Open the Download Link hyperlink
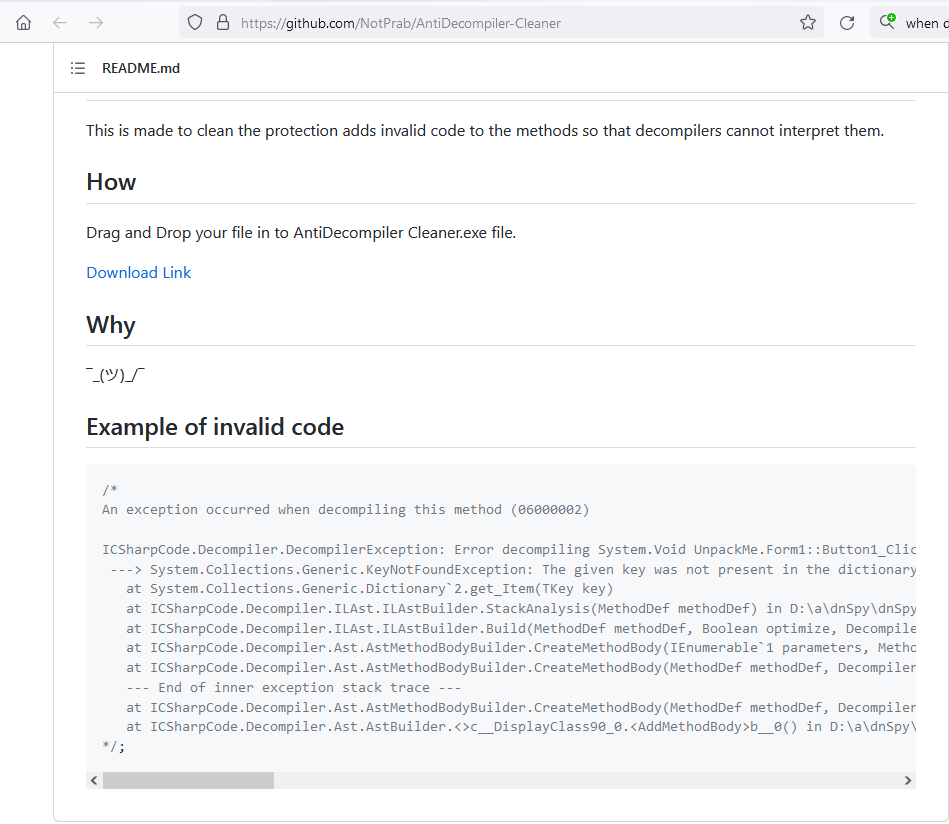 [x=139, y=272]
